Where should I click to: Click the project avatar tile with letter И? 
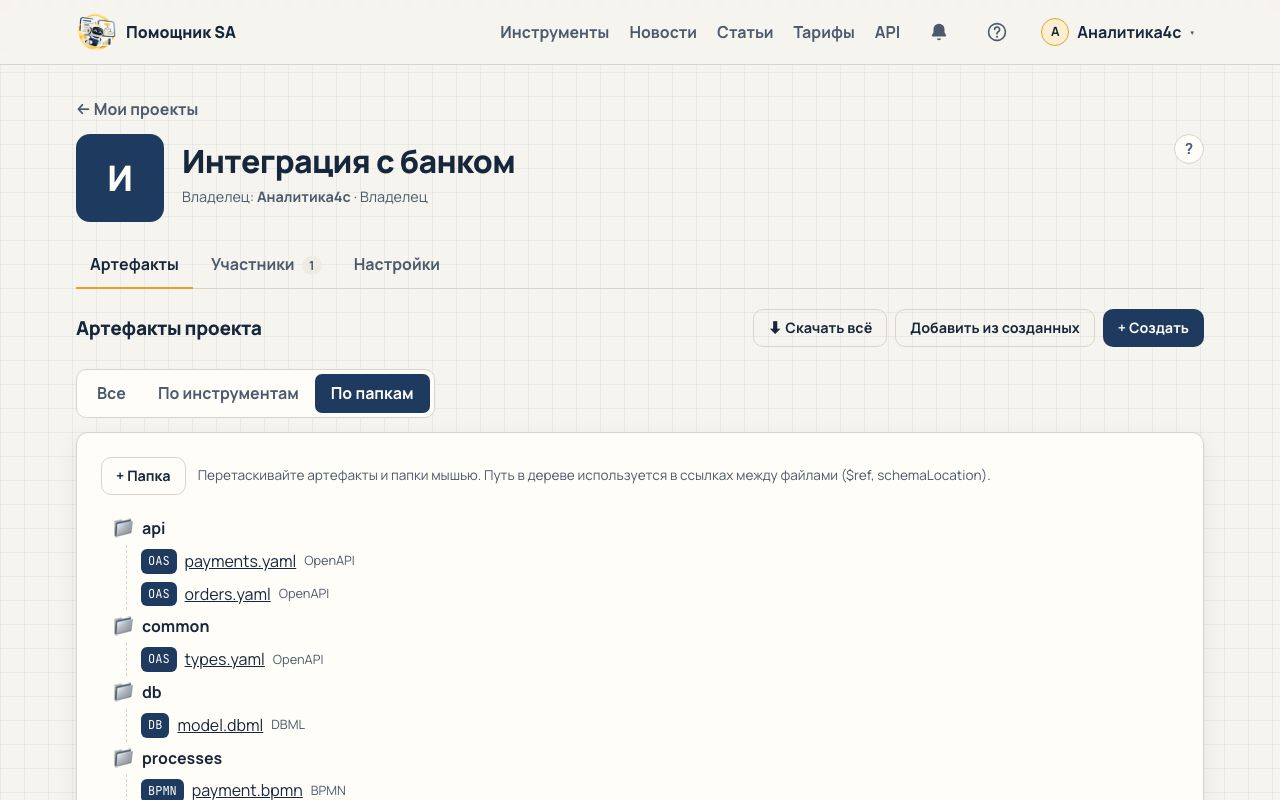pyautogui.click(x=120, y=178)
